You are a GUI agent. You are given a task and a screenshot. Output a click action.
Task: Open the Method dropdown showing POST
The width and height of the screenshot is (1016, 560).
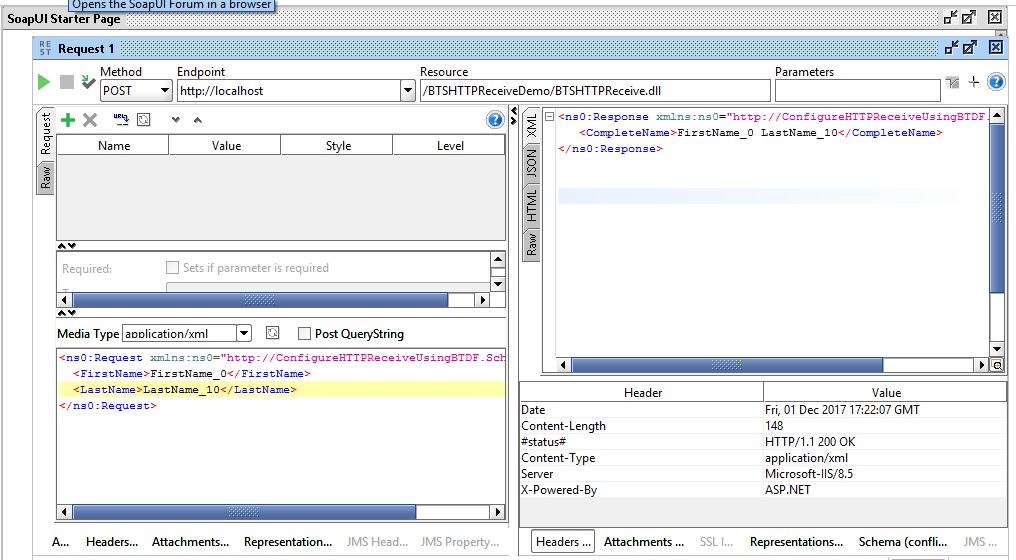click(165, 91)
